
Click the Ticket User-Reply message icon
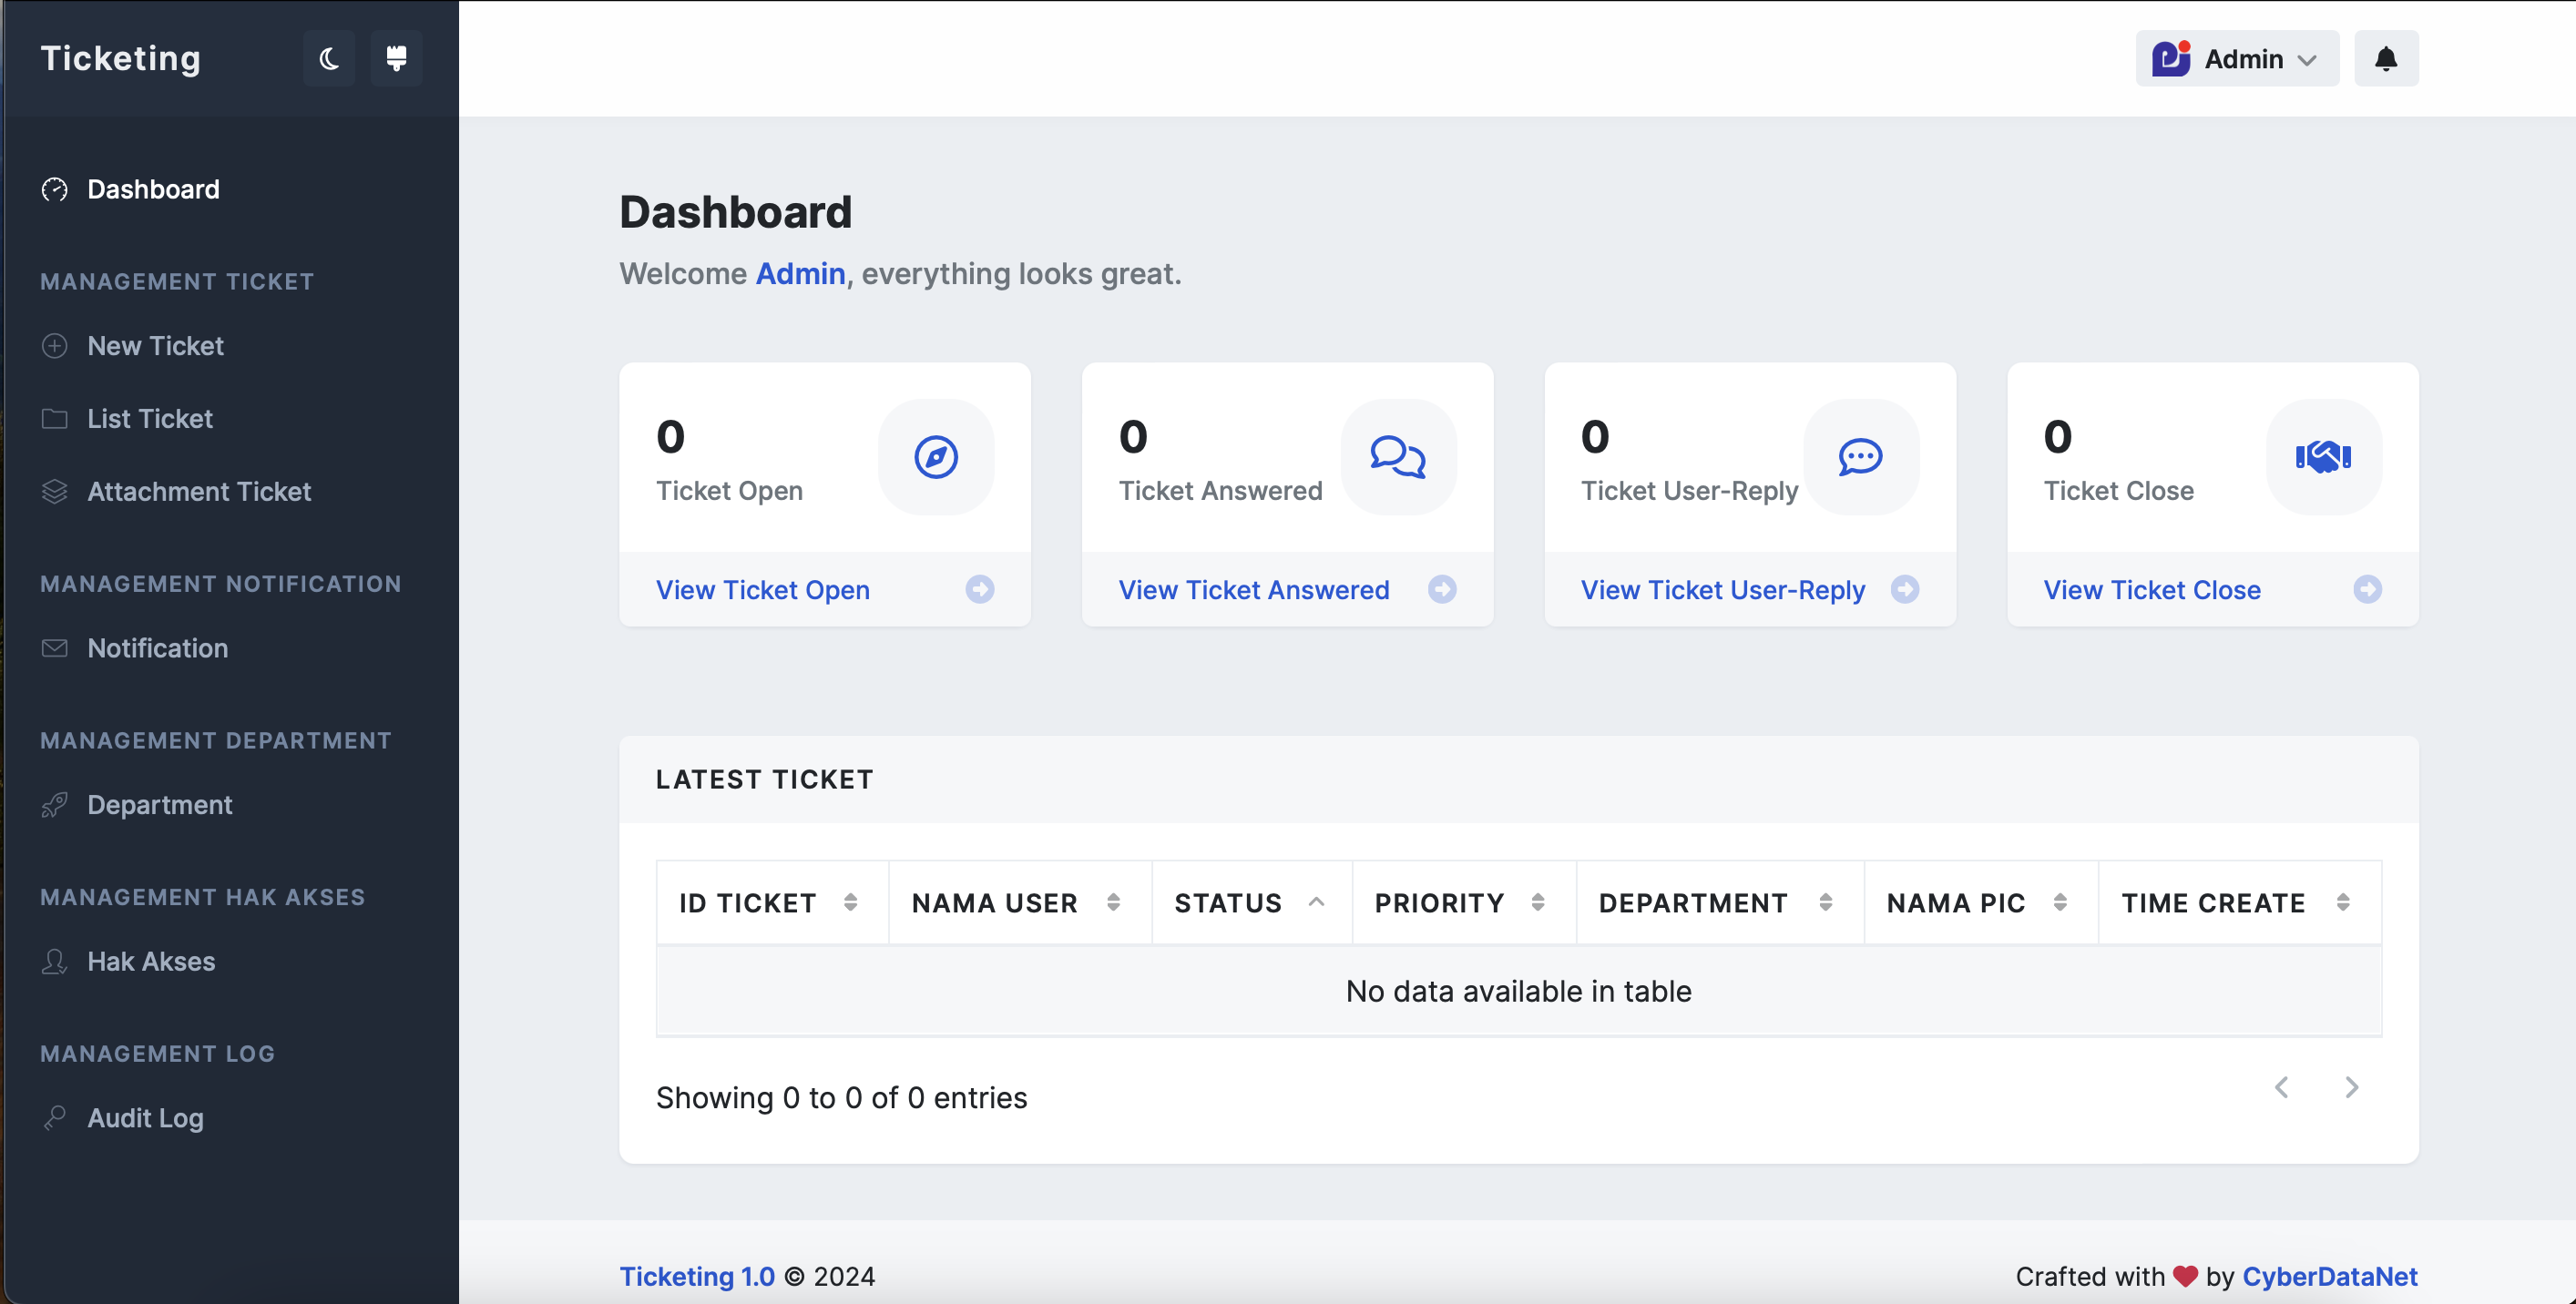pos(1860,457)
